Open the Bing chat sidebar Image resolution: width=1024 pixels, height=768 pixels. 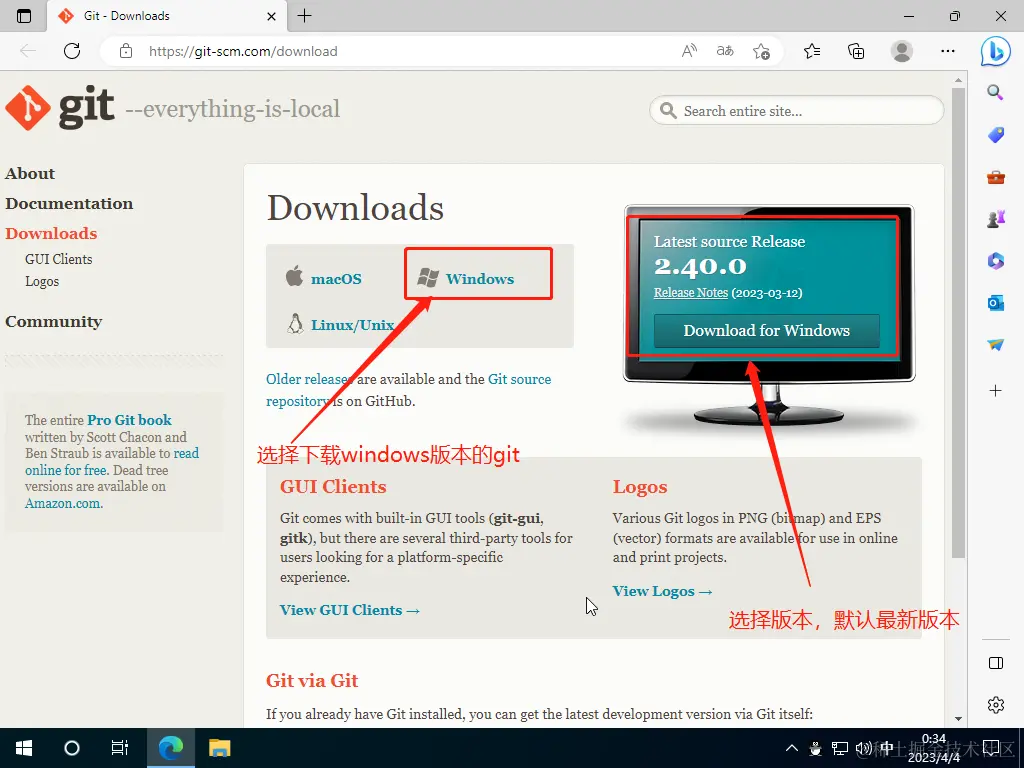pyautogui.click(x=995, y=52)
